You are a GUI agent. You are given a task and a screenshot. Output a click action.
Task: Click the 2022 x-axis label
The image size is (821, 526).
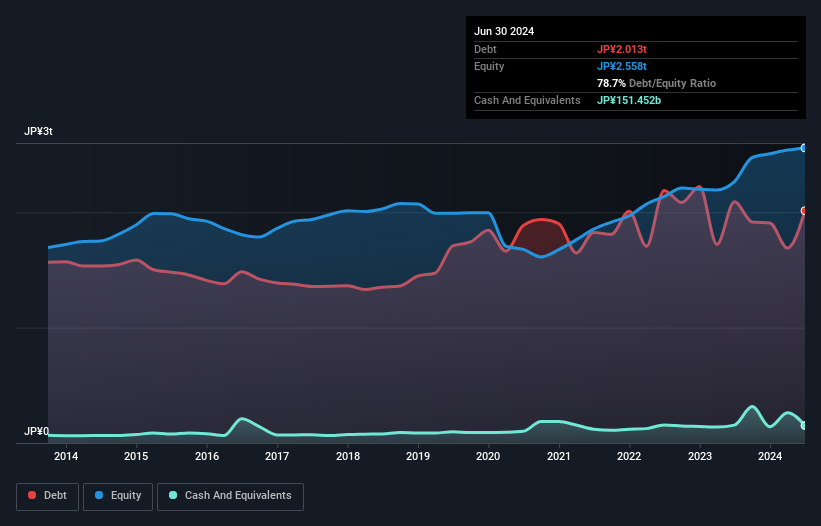coord(629,456)
